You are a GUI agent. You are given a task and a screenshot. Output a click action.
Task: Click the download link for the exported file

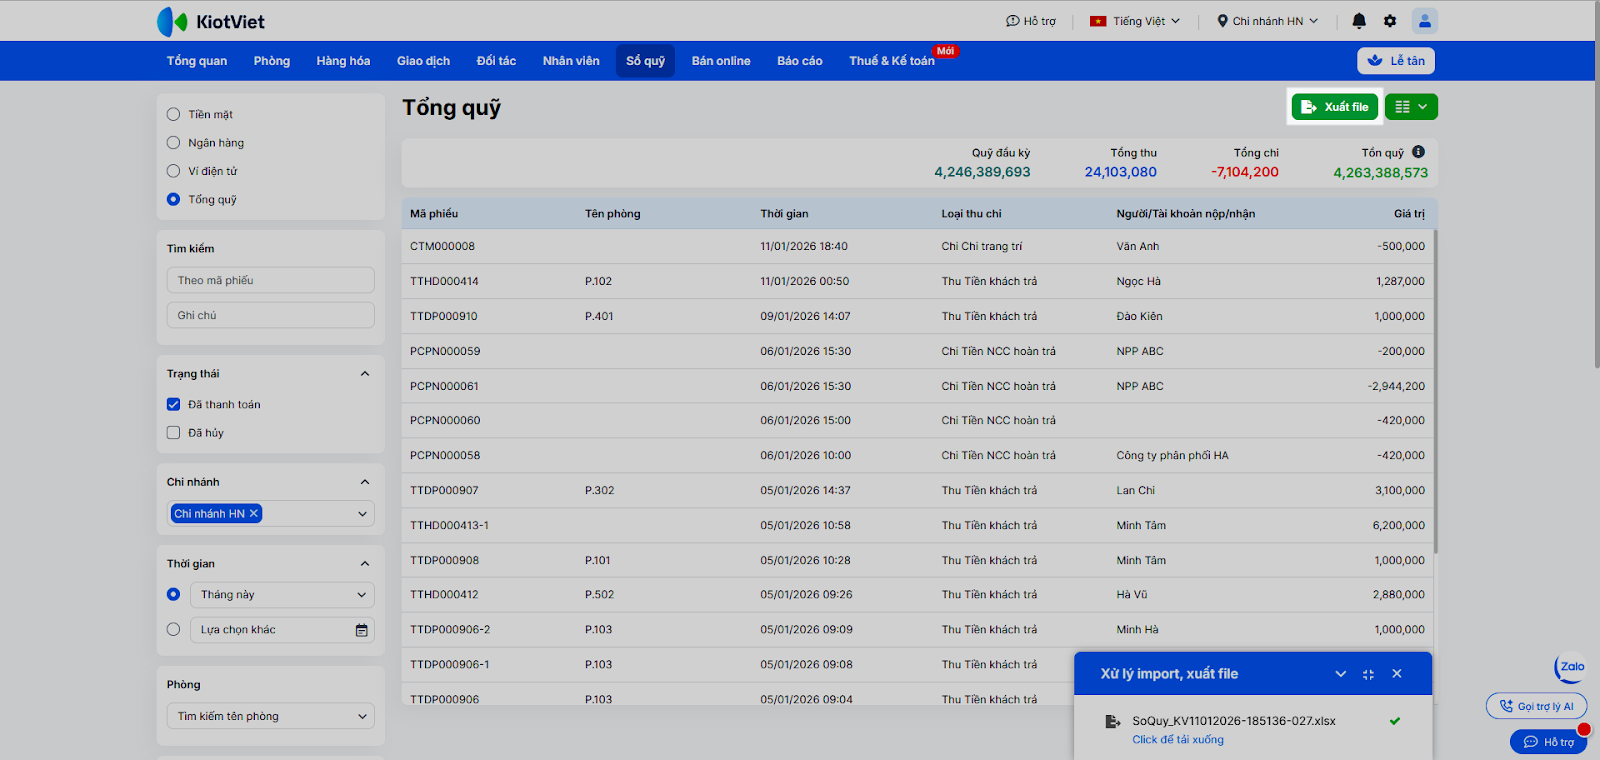(1177, 740)
